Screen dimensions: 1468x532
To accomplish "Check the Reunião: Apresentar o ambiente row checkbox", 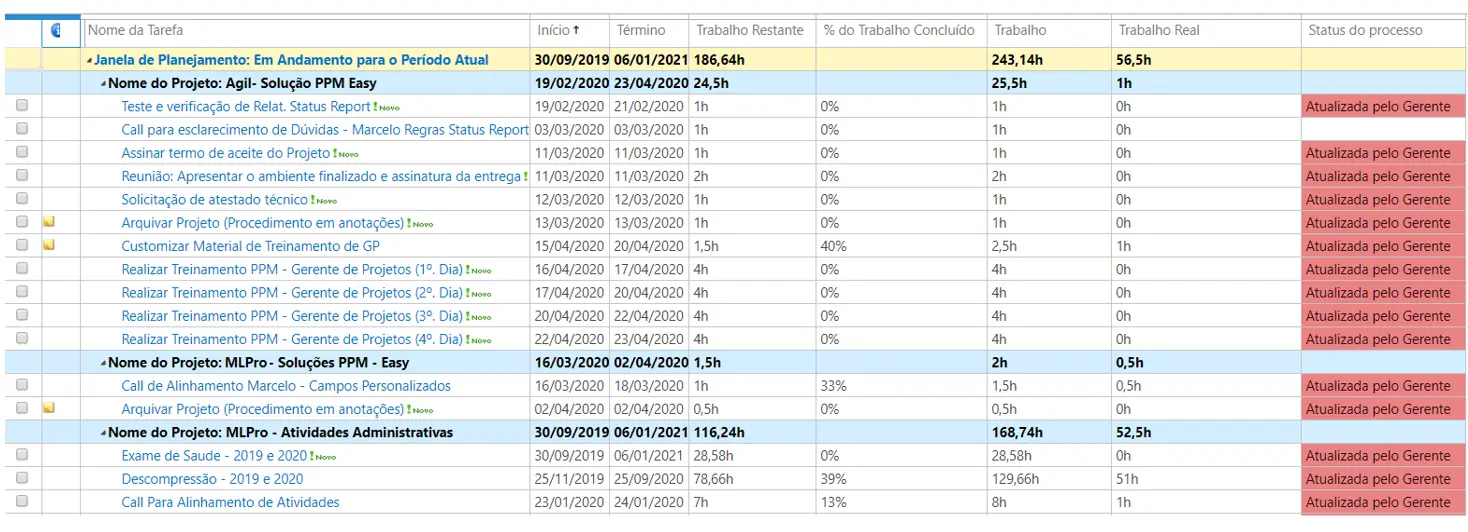I will [x=22, y=175].
